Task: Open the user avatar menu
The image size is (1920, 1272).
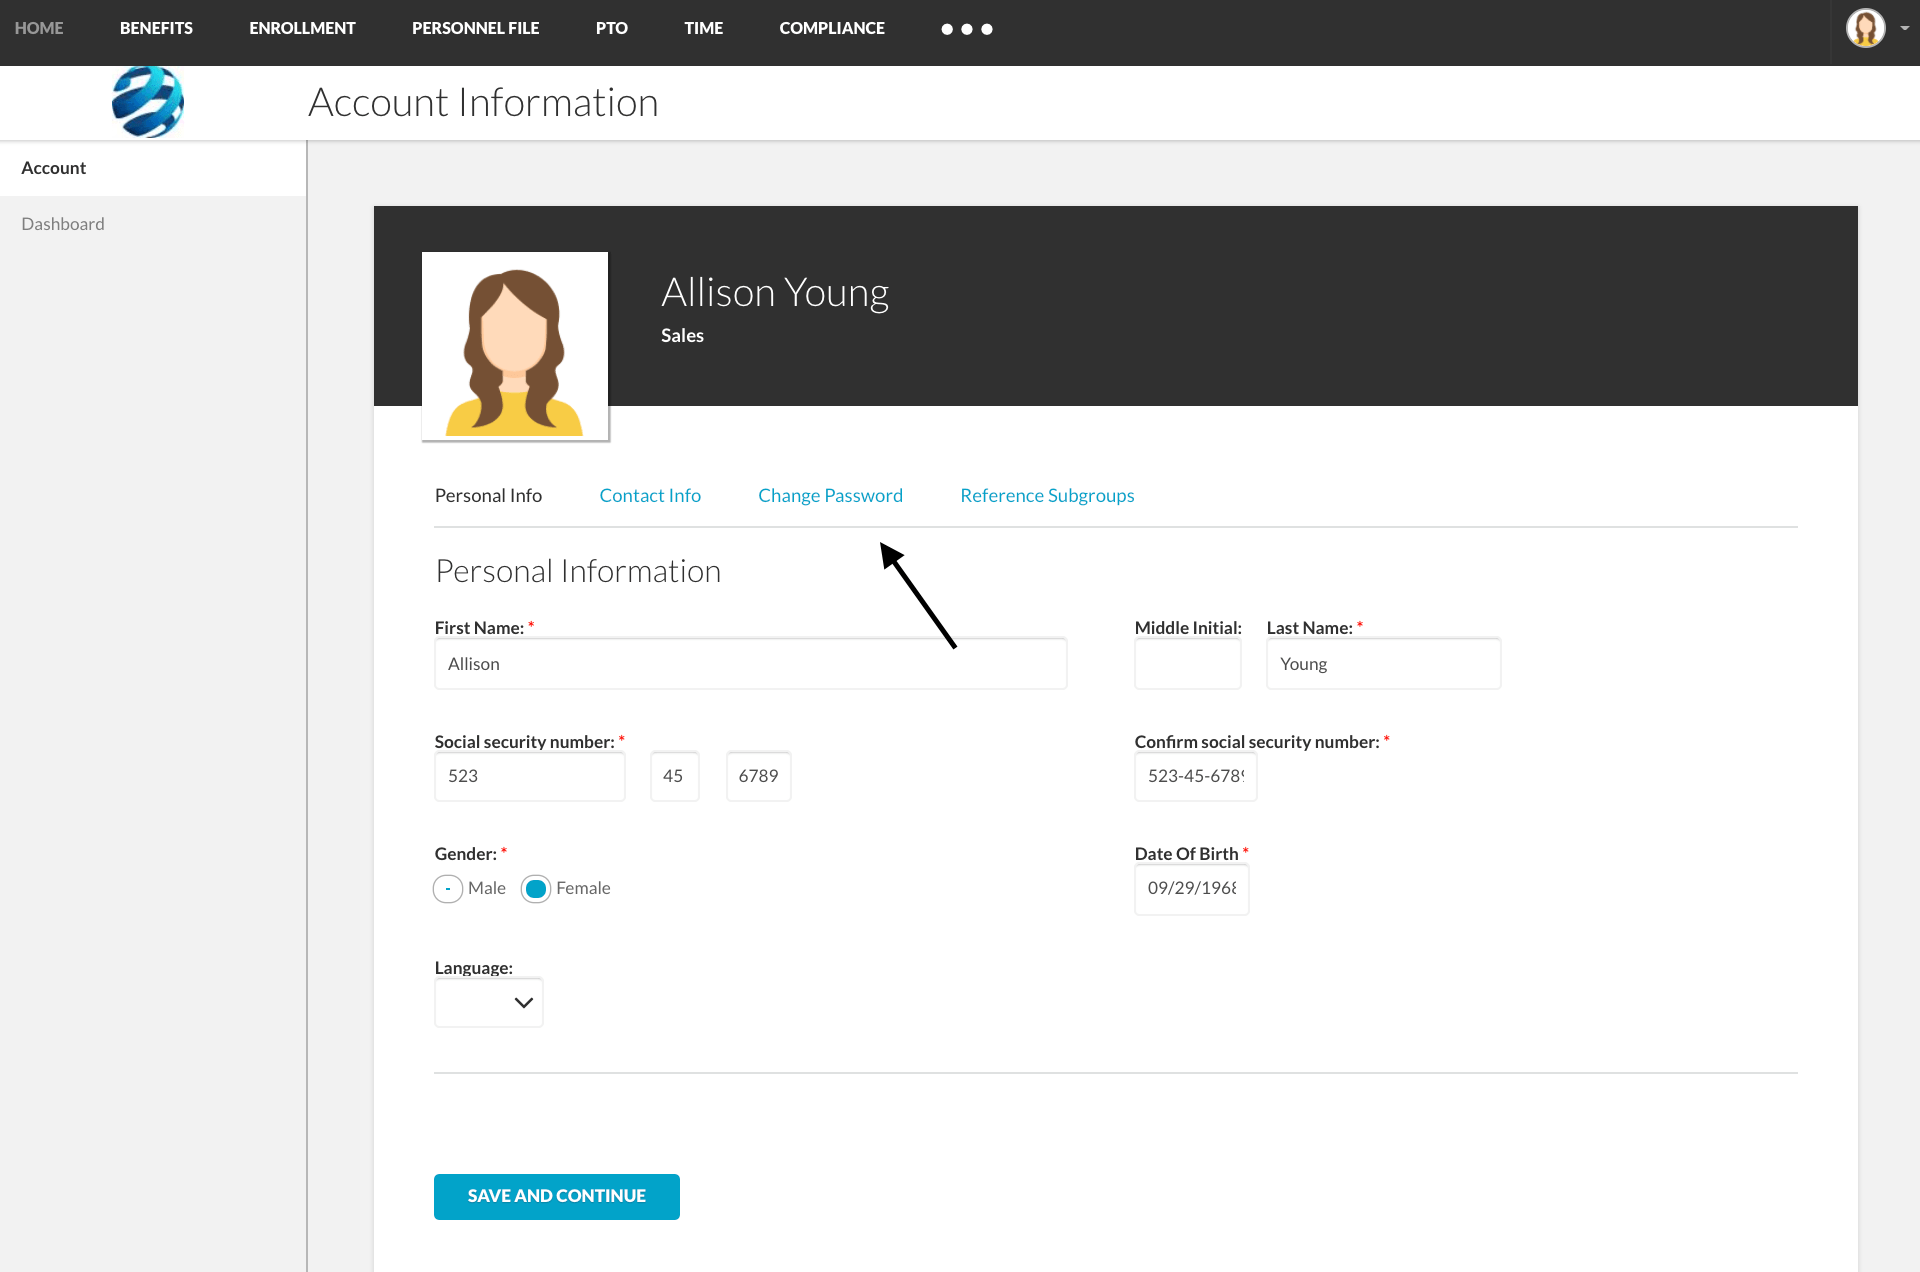Action: (x=1866, y=29)
